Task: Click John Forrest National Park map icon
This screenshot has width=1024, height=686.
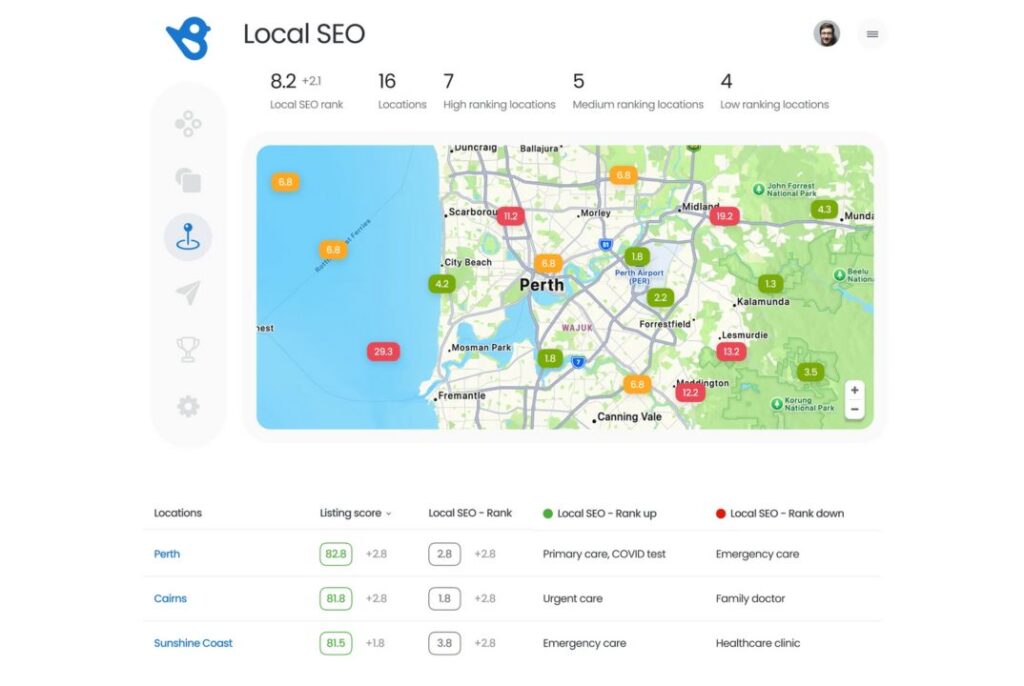Action: point(758,189)
